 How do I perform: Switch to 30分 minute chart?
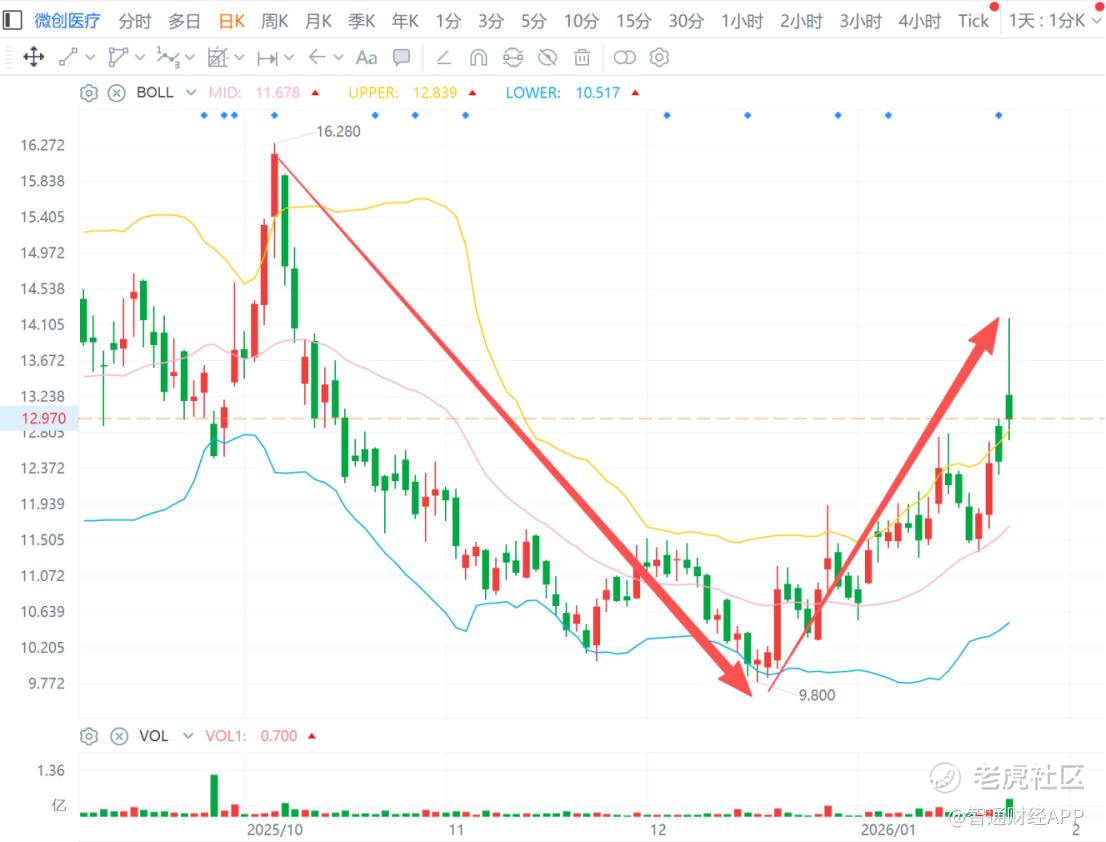tap(686, 21)
